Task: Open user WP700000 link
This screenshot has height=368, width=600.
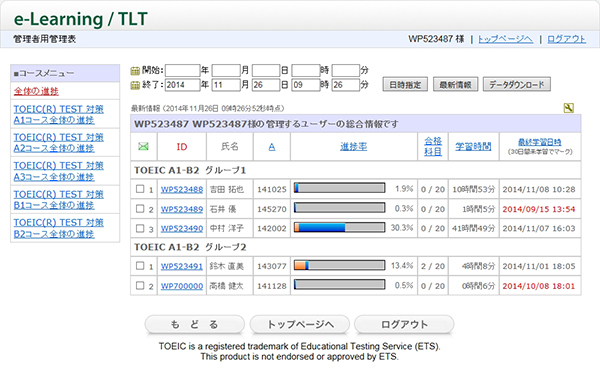Action: pyautogui.click(x=182, y=286)
